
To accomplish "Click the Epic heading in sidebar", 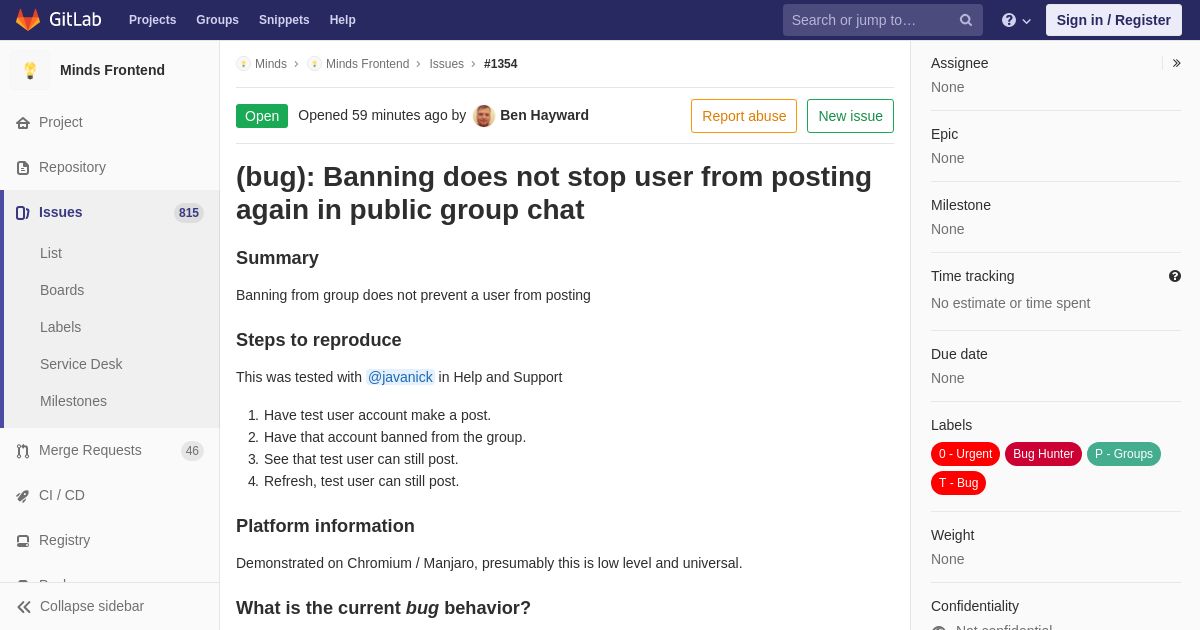I will tap(944, 134).
